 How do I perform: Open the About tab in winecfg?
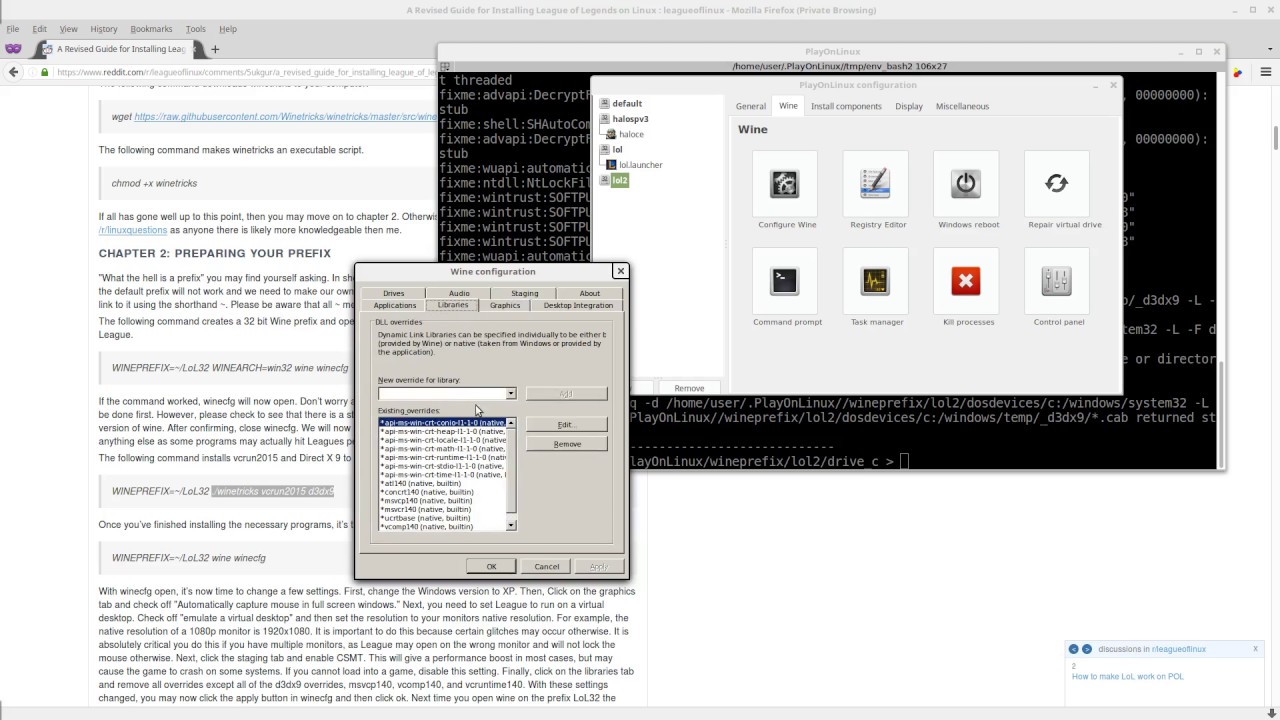[x=590, y=293]
